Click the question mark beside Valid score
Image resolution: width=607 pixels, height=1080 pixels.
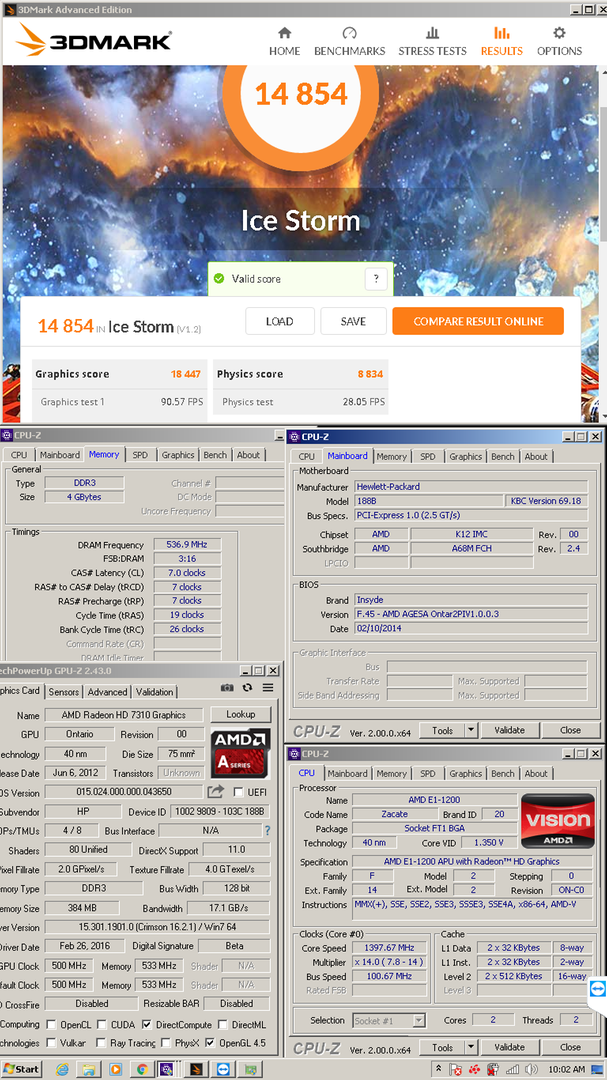pos(375,279)
